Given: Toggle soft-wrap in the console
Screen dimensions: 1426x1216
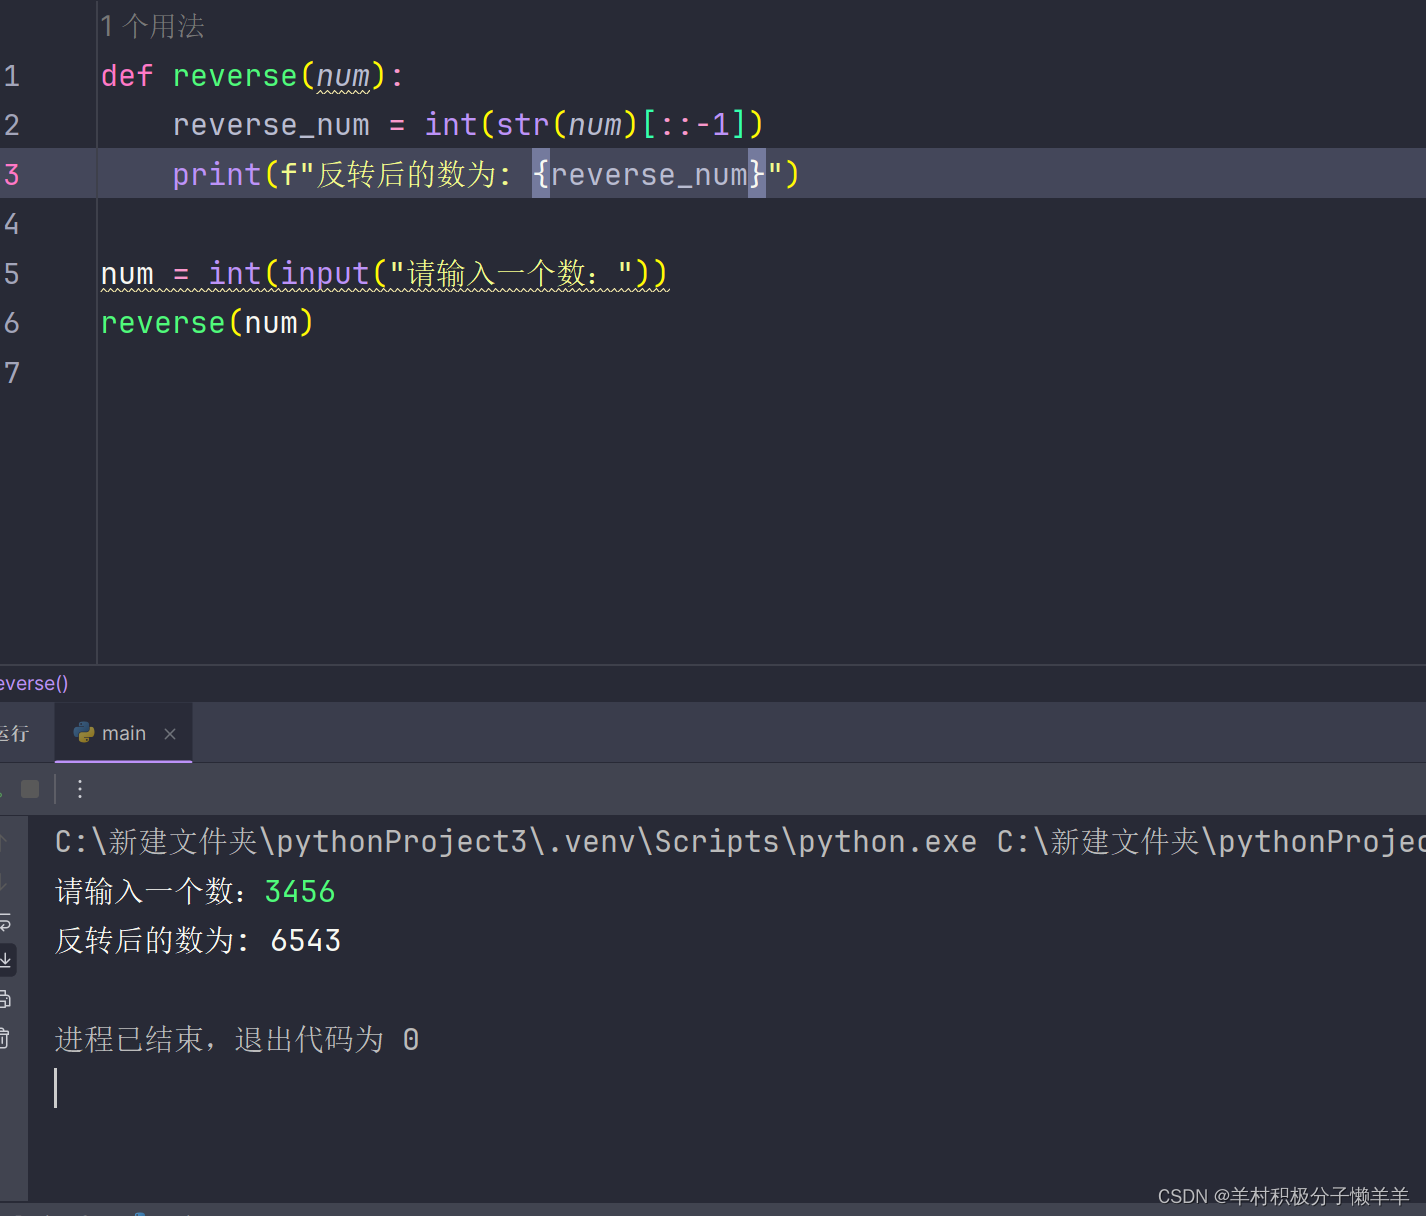Looking at the screenshot, I should point(5,922).
